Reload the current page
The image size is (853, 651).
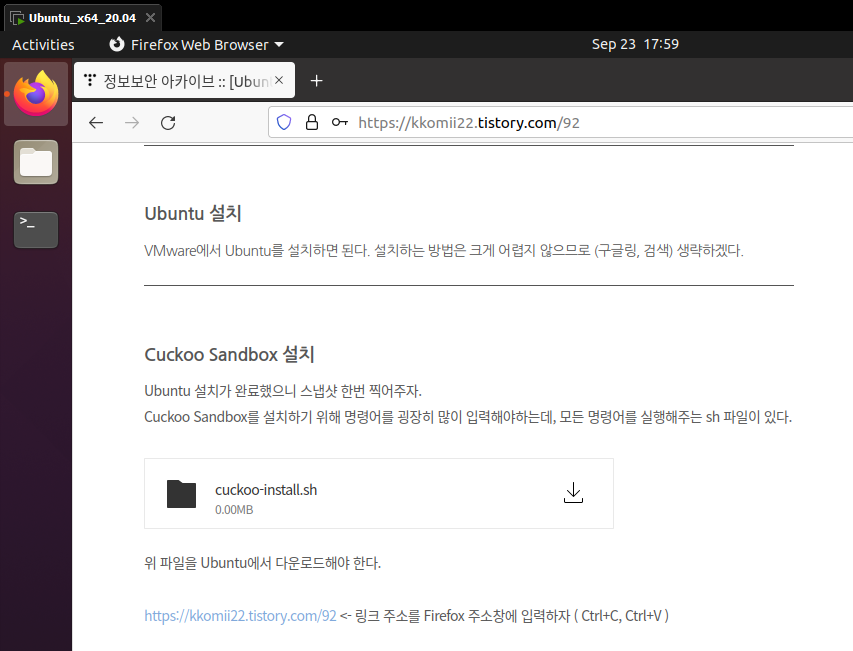pos(168,123)
